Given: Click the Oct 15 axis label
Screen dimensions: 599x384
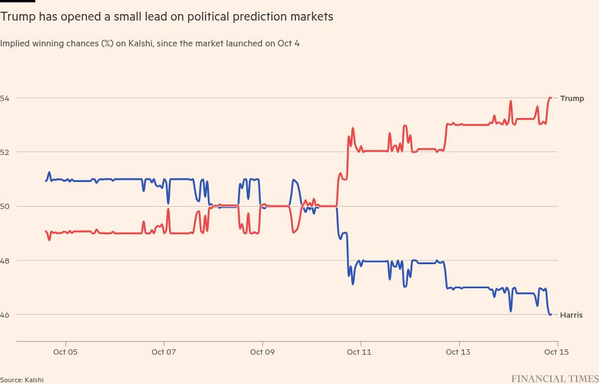Looking at the screenshot, I should (556, 352).
